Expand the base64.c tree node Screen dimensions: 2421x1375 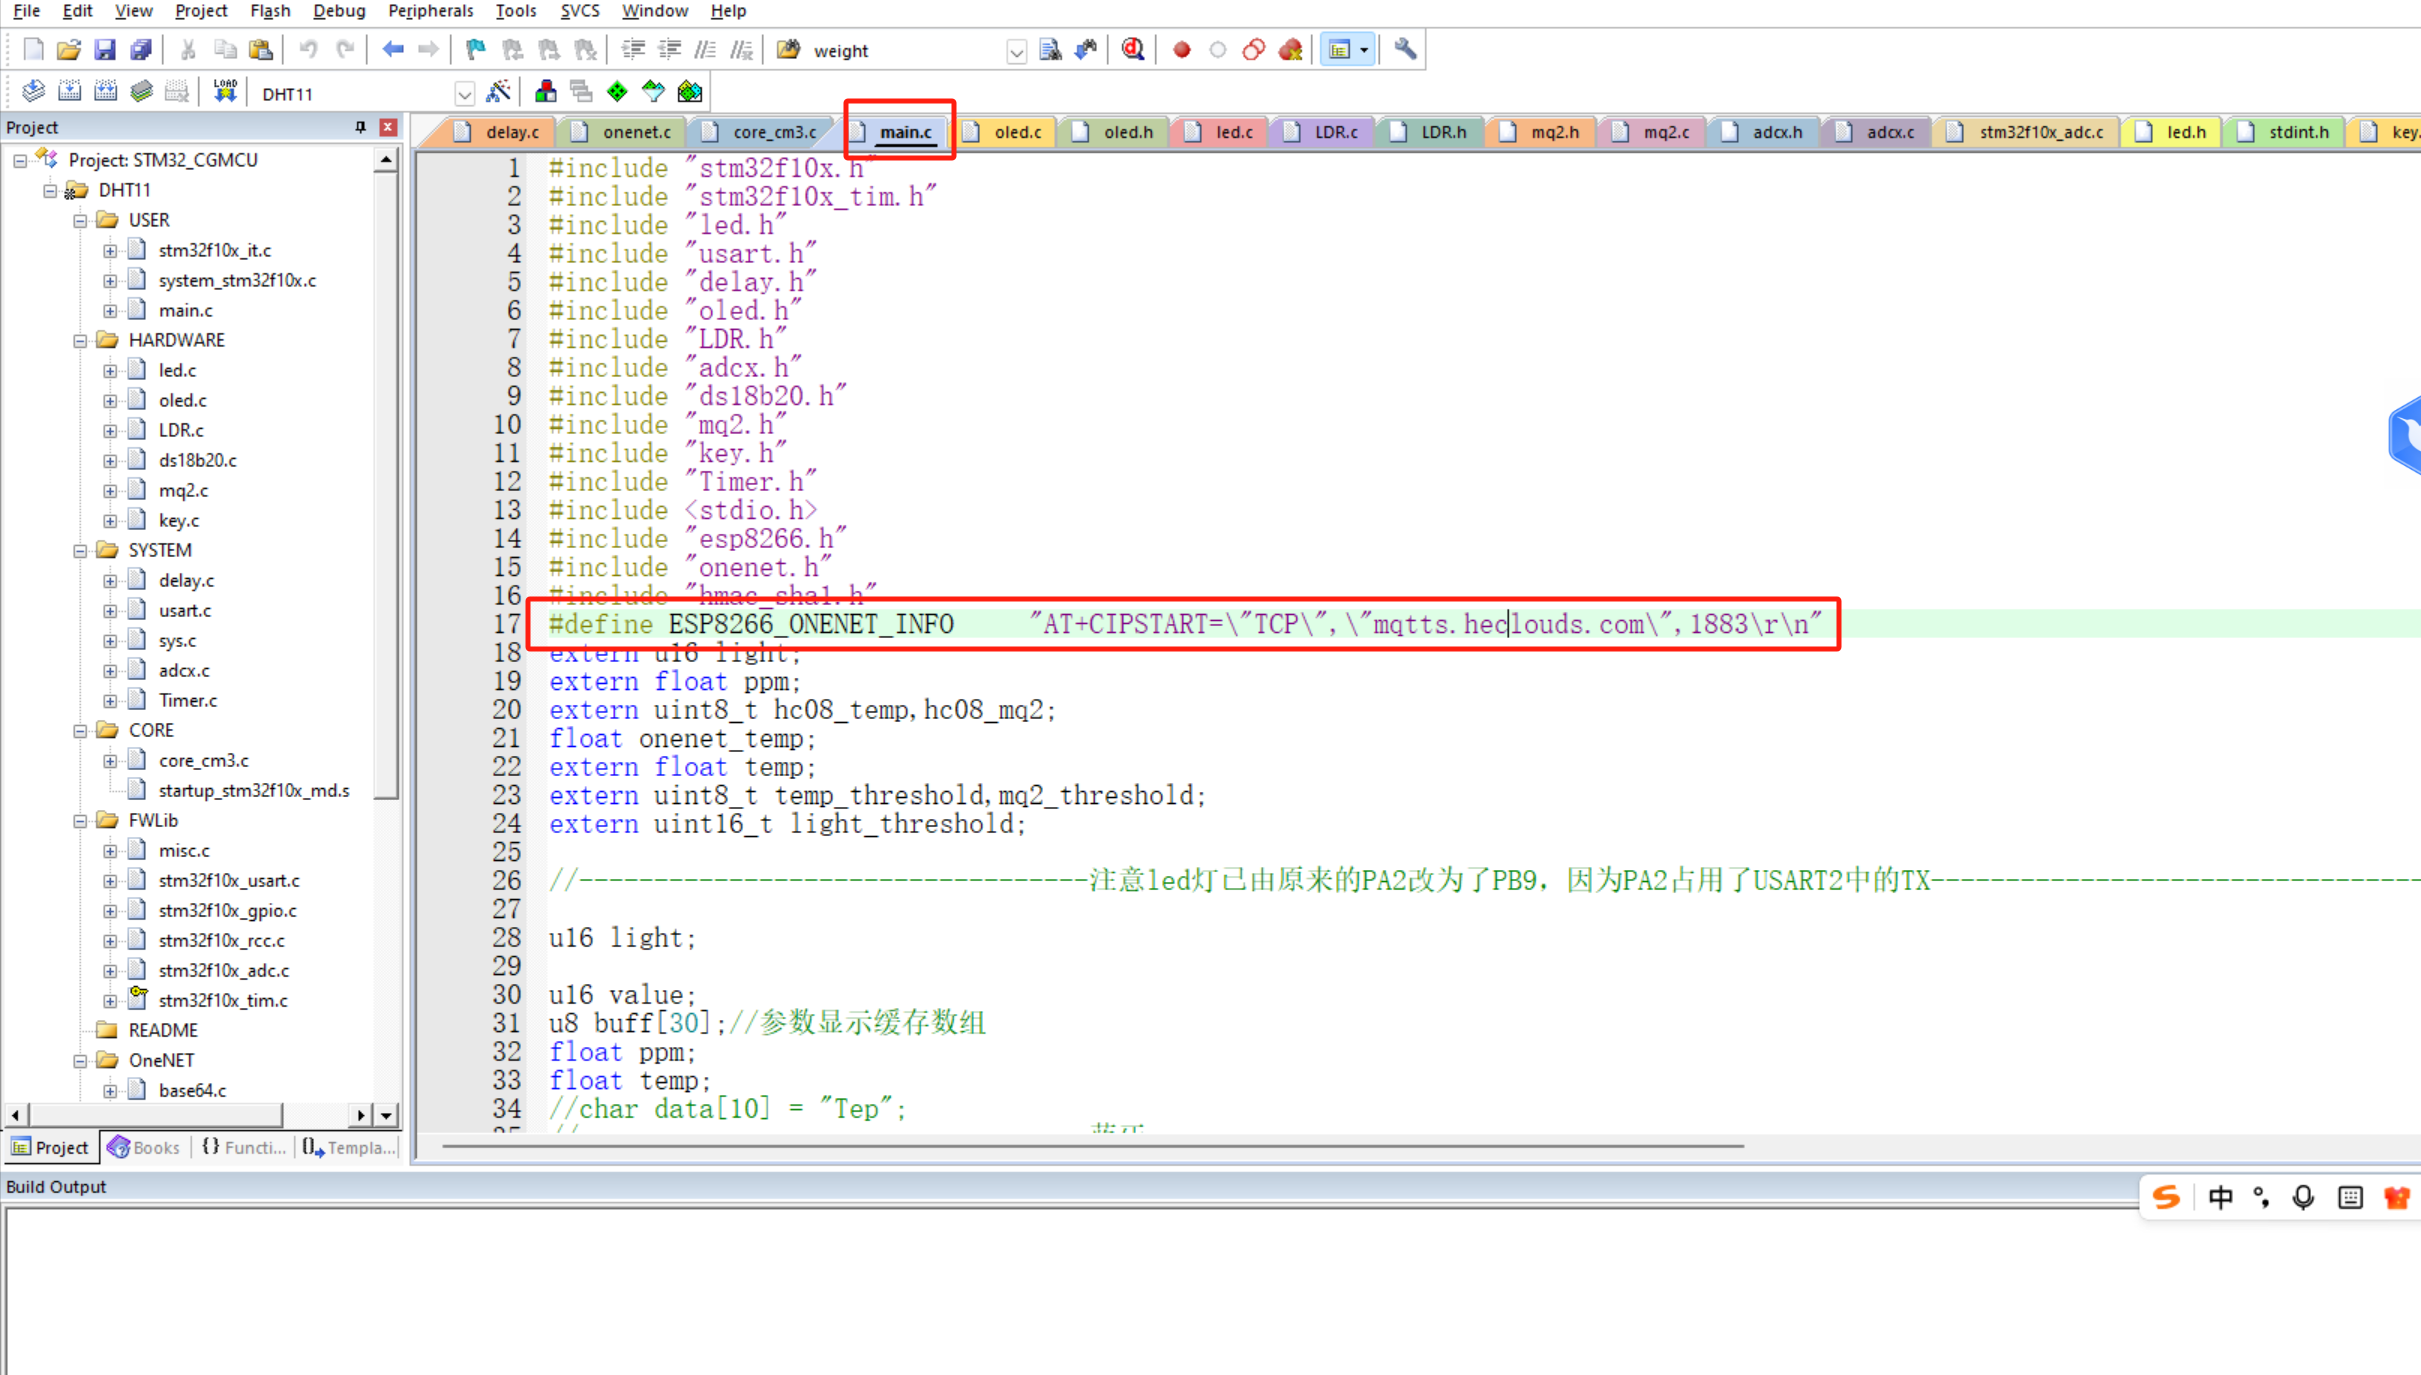(112, 1091)
